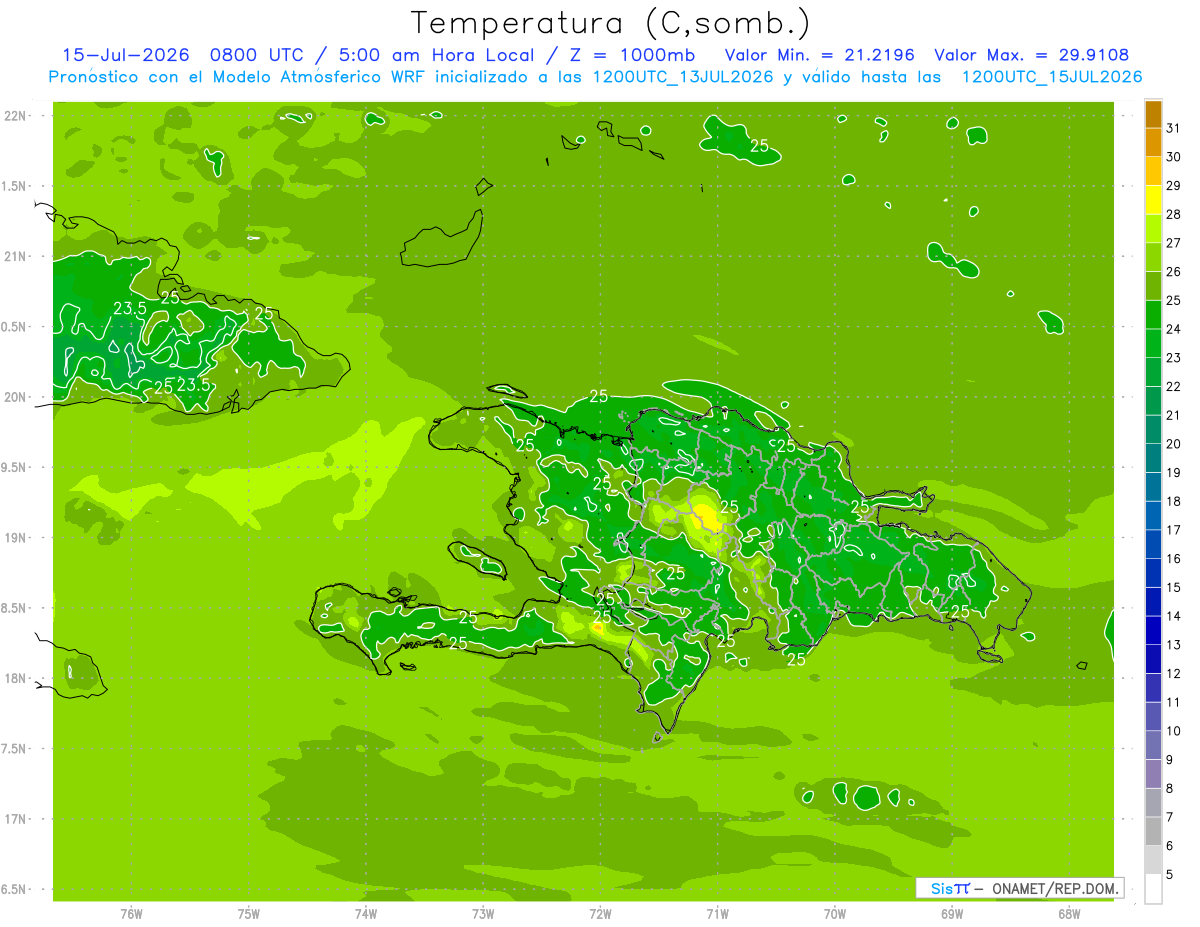Pick the legend swatch between 30 and 31
Image resolution: width=1200 pixels, height=927 pixels.
(1153, 142)
